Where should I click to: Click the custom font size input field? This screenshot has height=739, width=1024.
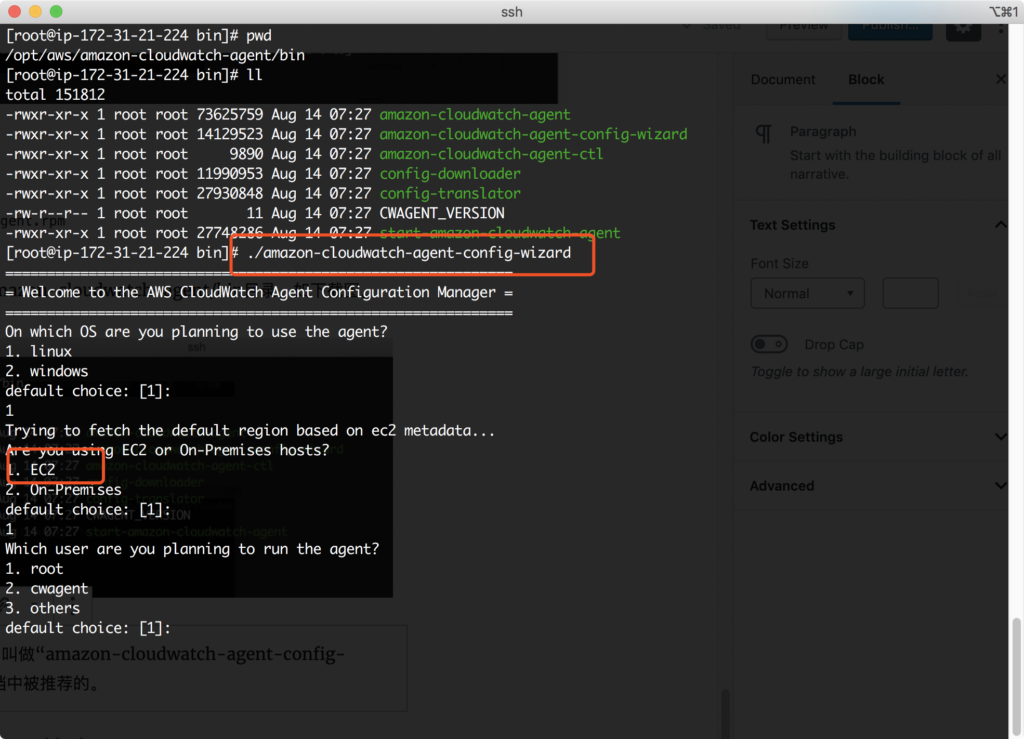click(910, 294)
